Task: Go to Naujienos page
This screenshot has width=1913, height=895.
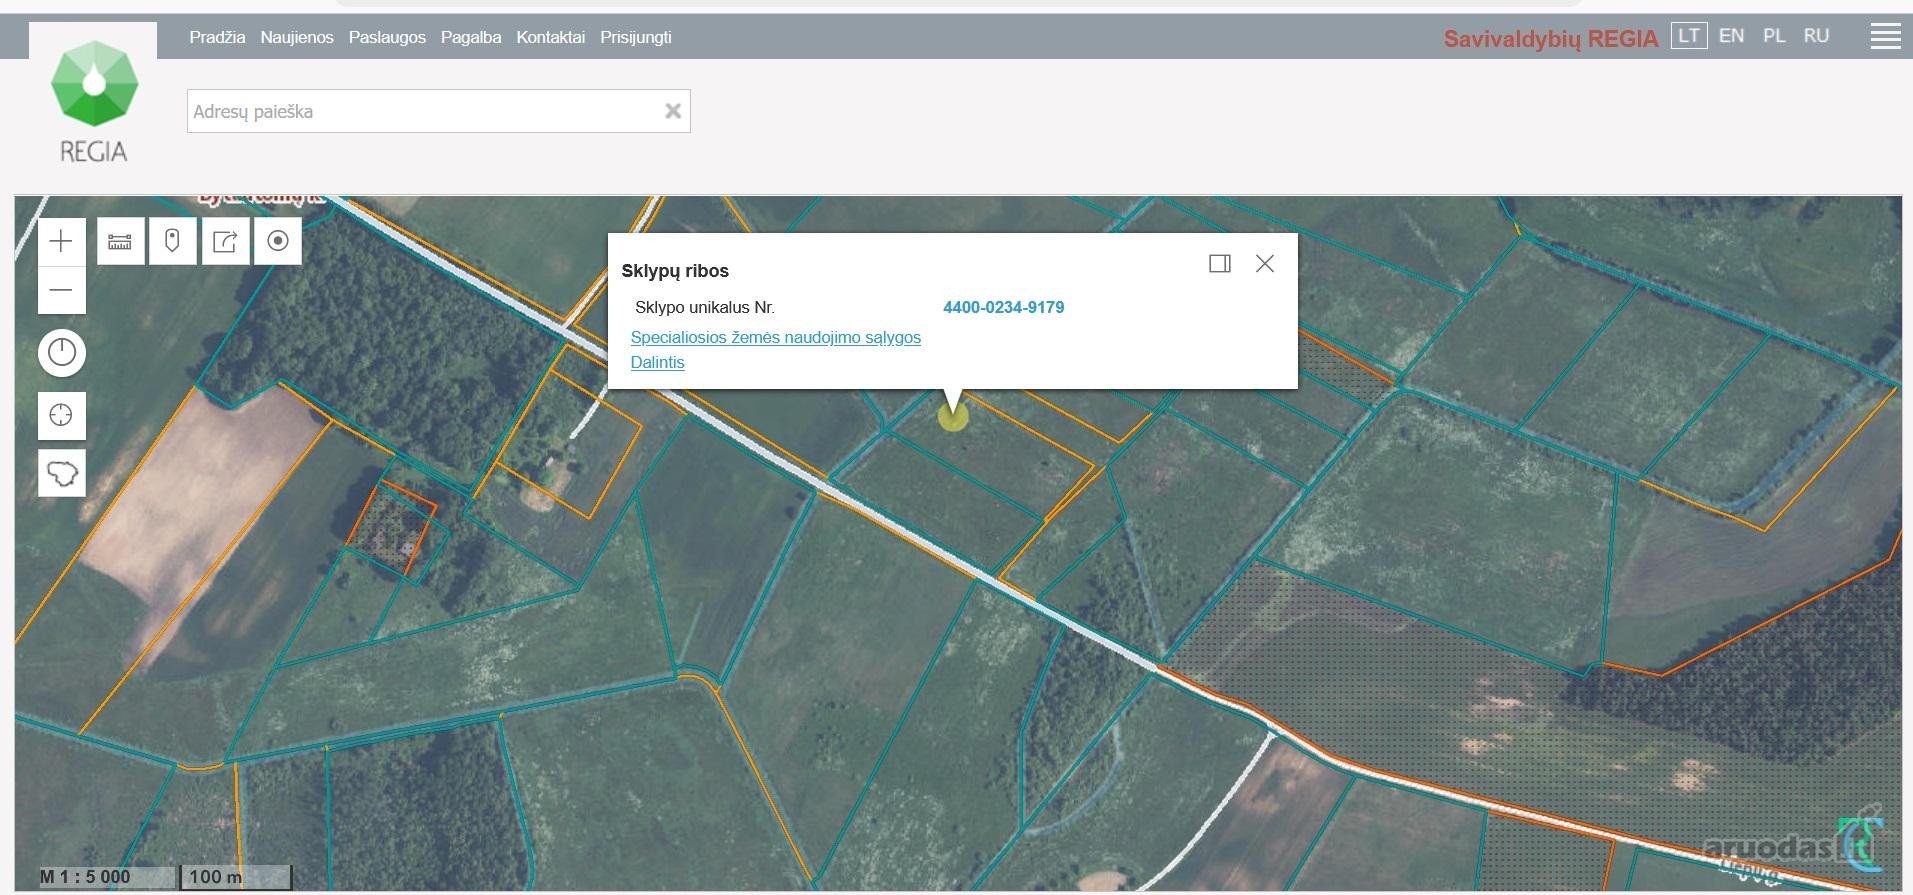Action: tap(297, 37)
